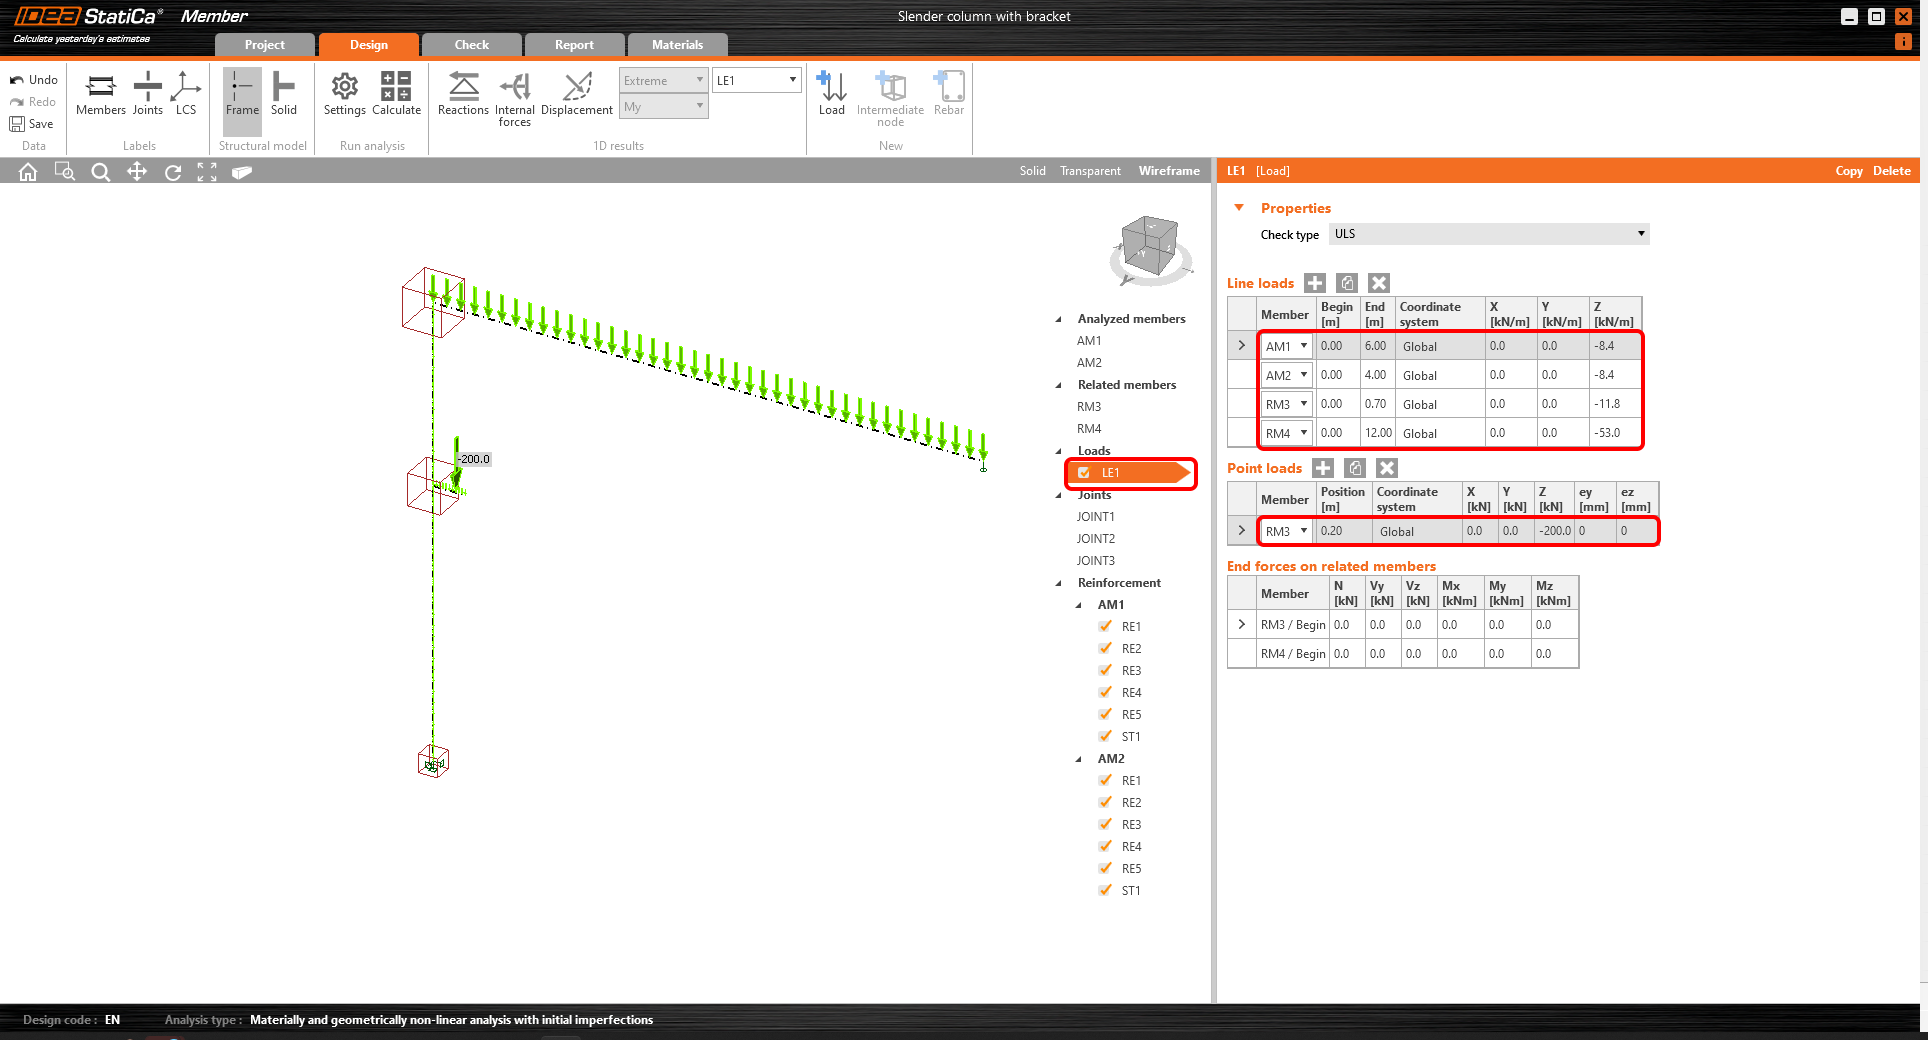Toggle the LE1 load checkbox
The height and width of the screenshot is (1040, 1928).
[1084, 473]
